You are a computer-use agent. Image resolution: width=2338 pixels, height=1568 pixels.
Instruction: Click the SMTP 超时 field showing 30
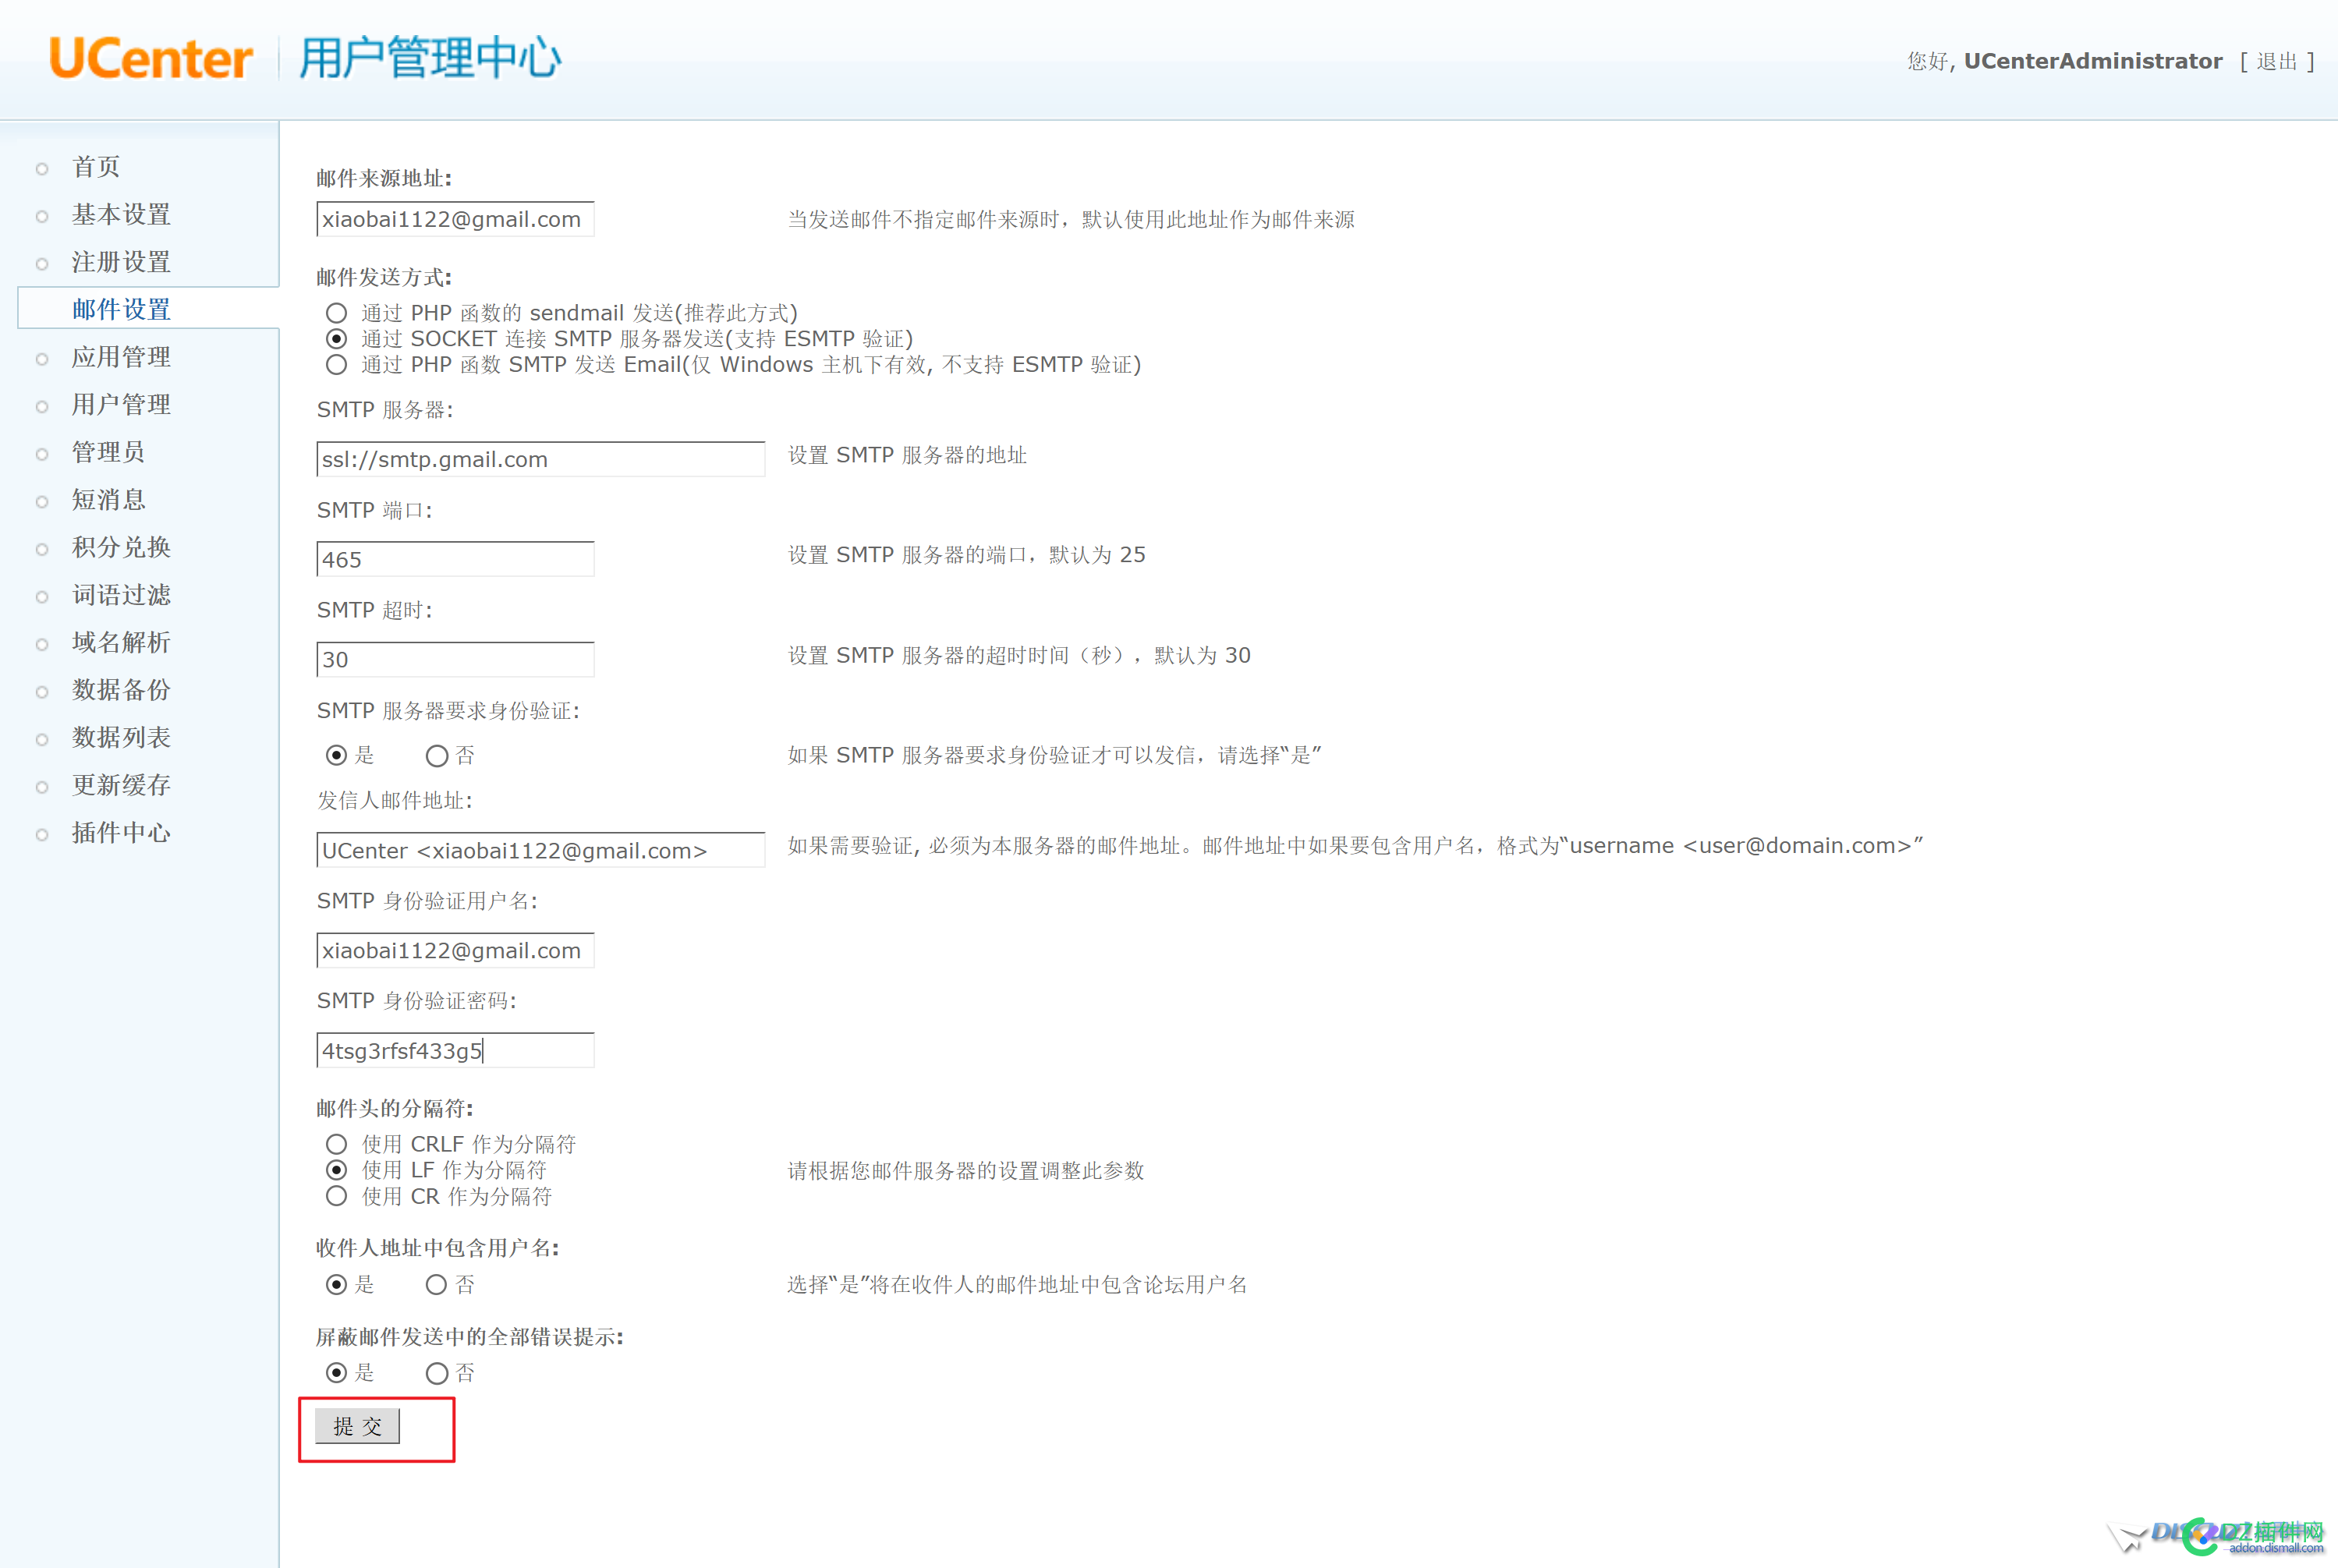pyautogui.click(x=455, y=659)
